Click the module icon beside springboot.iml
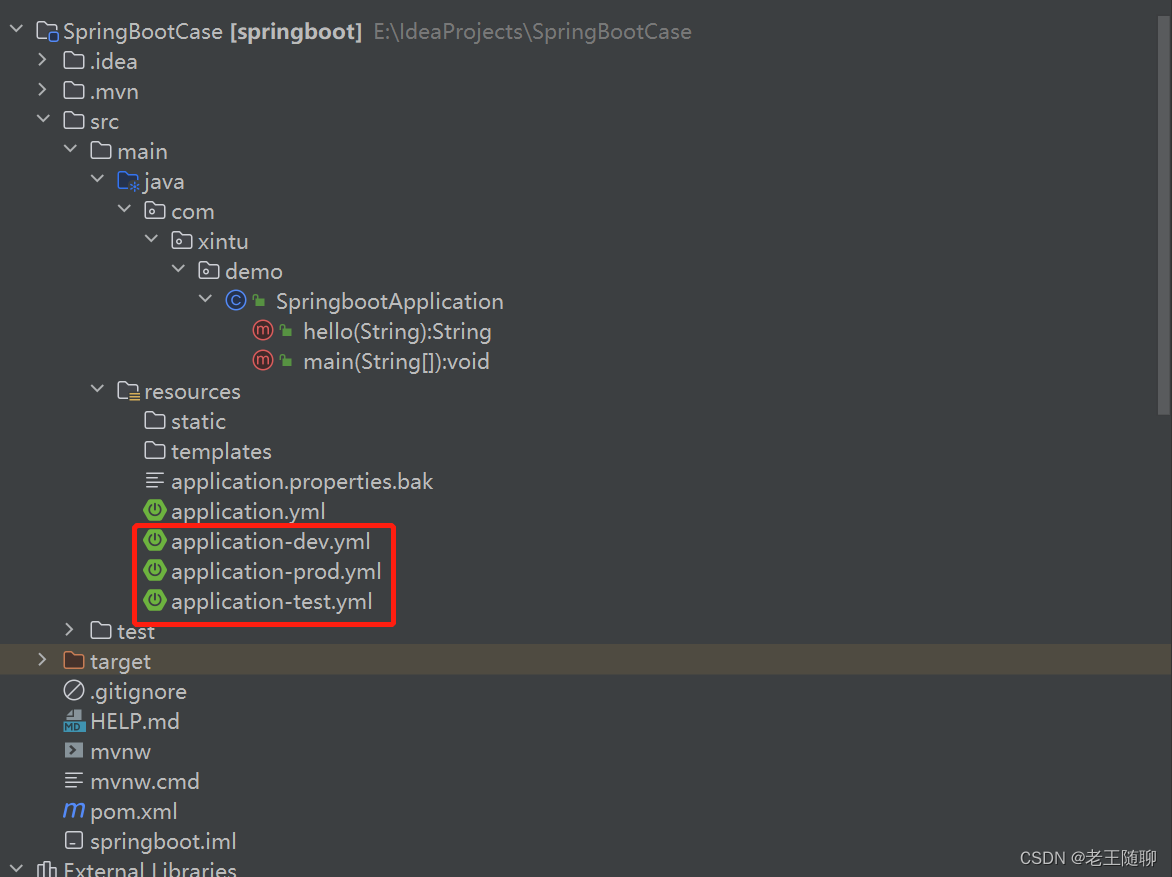This screenshot has height=877, width=1172. pyautogui.click(x=73, y=841)
